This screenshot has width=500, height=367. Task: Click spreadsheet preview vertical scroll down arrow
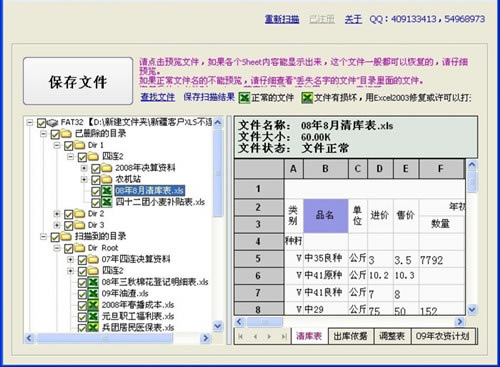472,310
